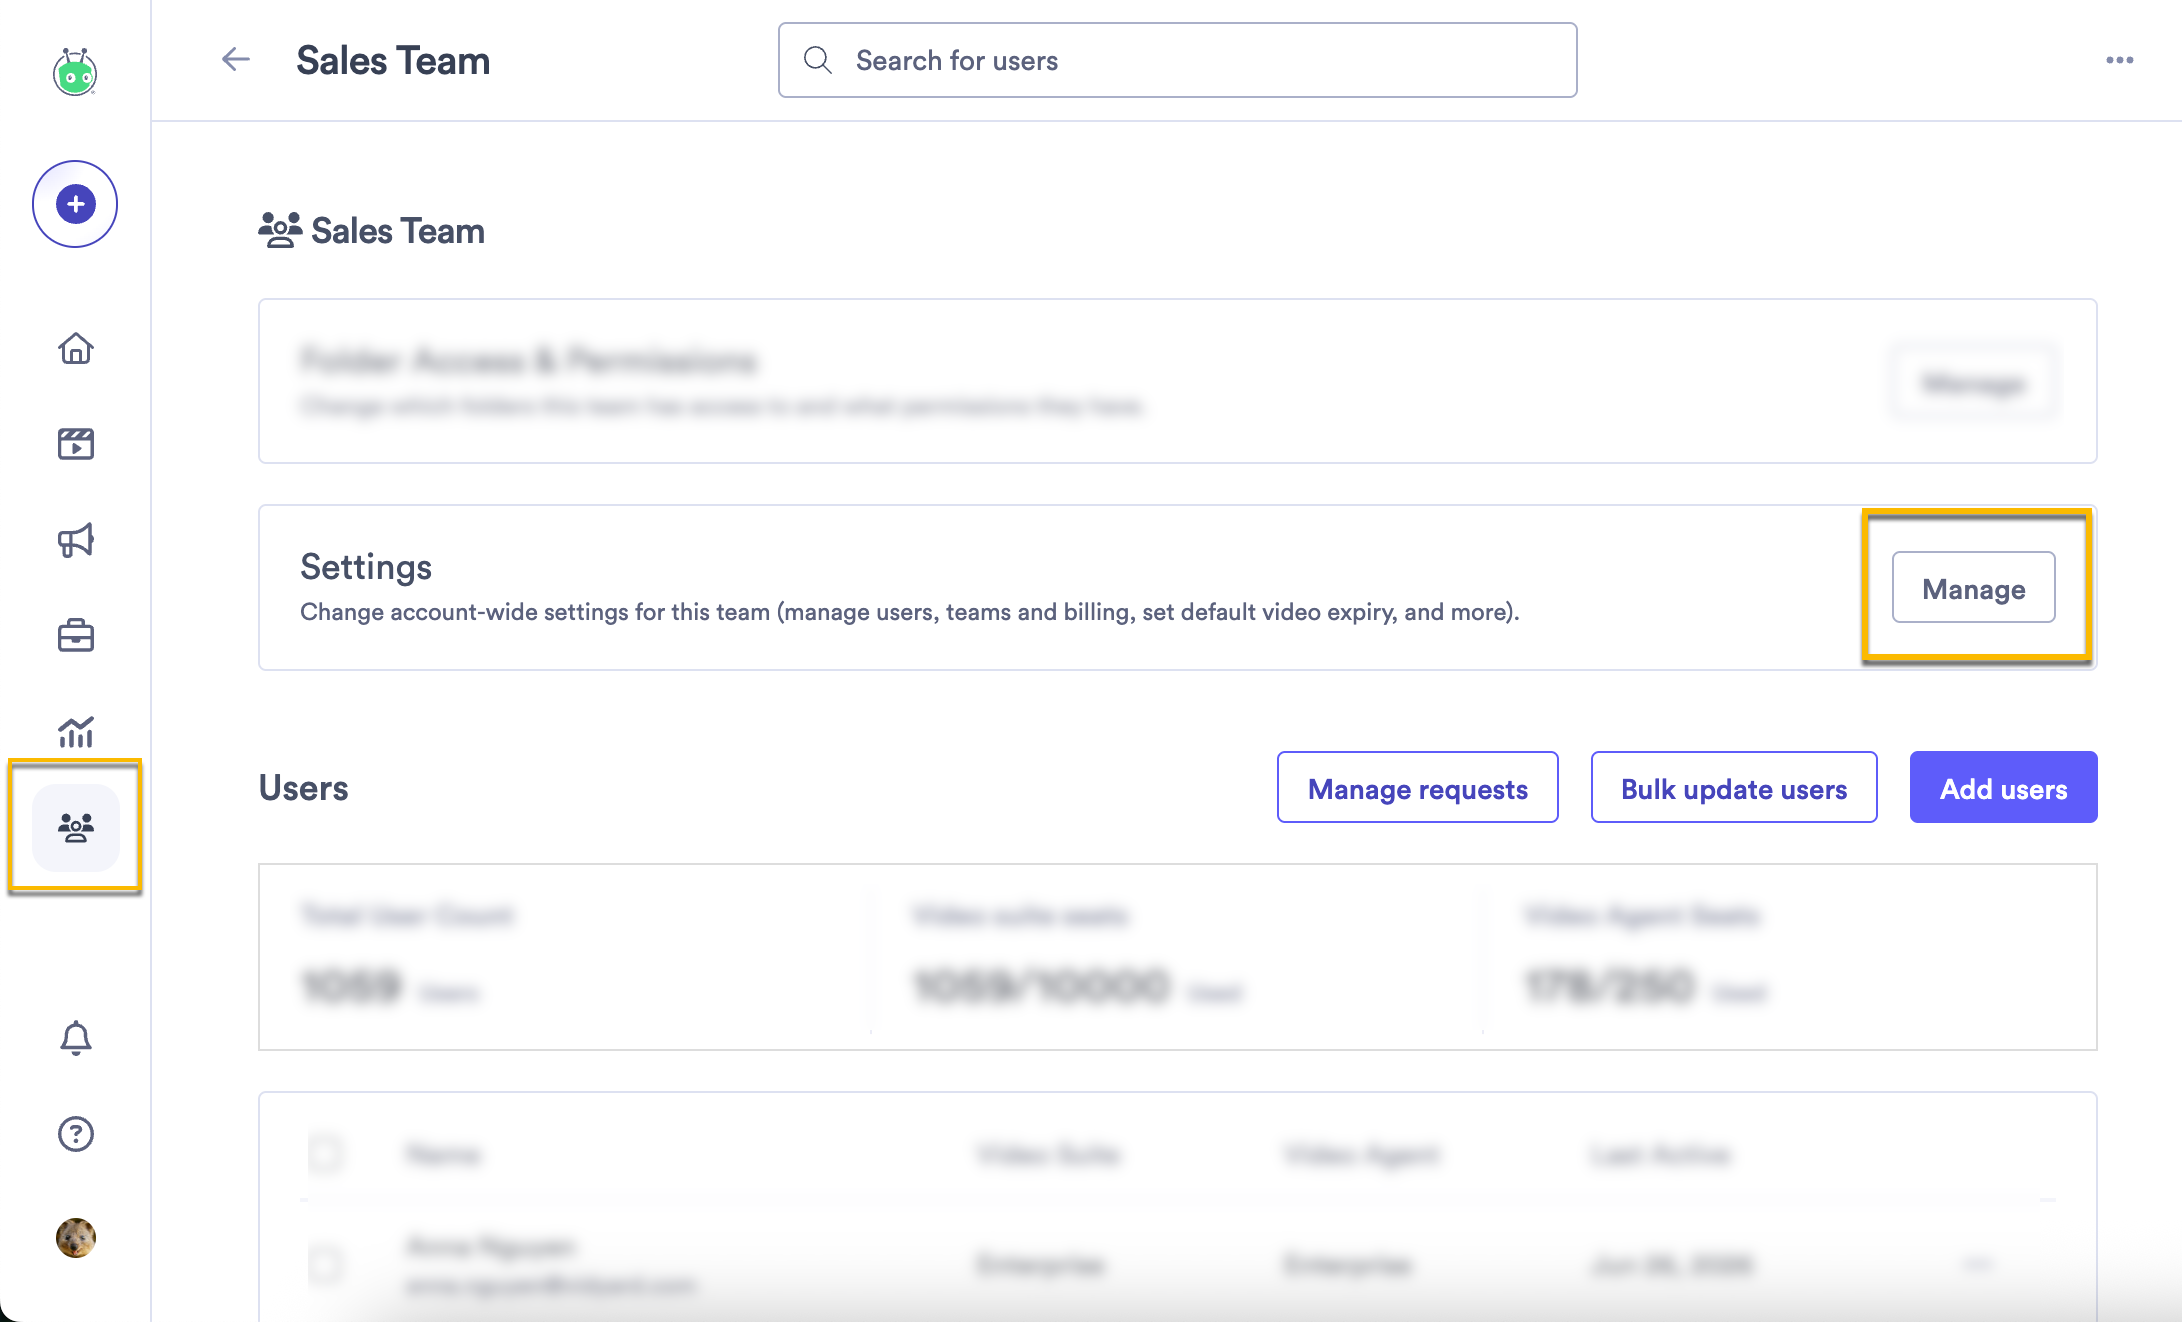Click the Sales Team page title
Image resolution: width=2182 pixels, height=1322 pixels.
(x=393, y=60)
